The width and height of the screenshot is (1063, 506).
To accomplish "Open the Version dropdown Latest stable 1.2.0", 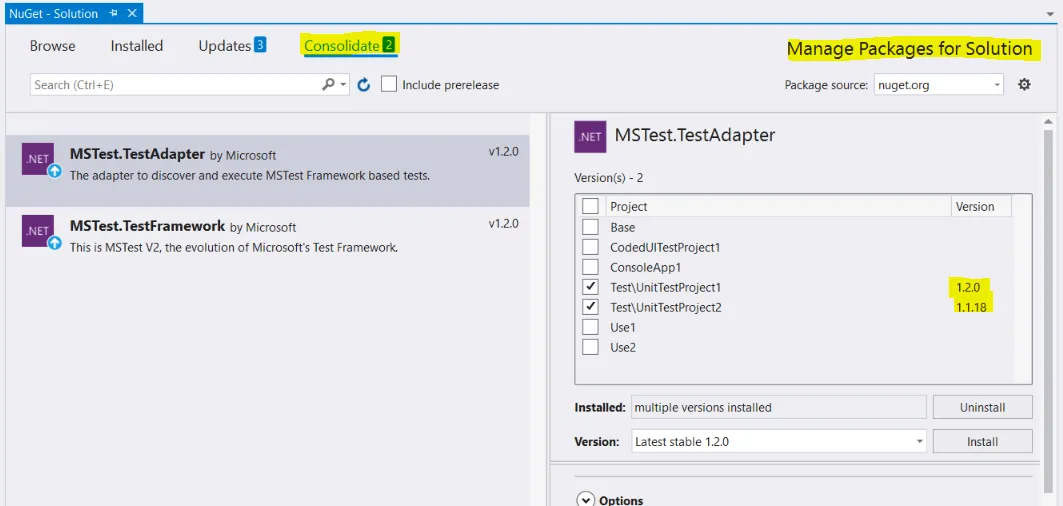I will pyautogui.click(x=779, y=442).
